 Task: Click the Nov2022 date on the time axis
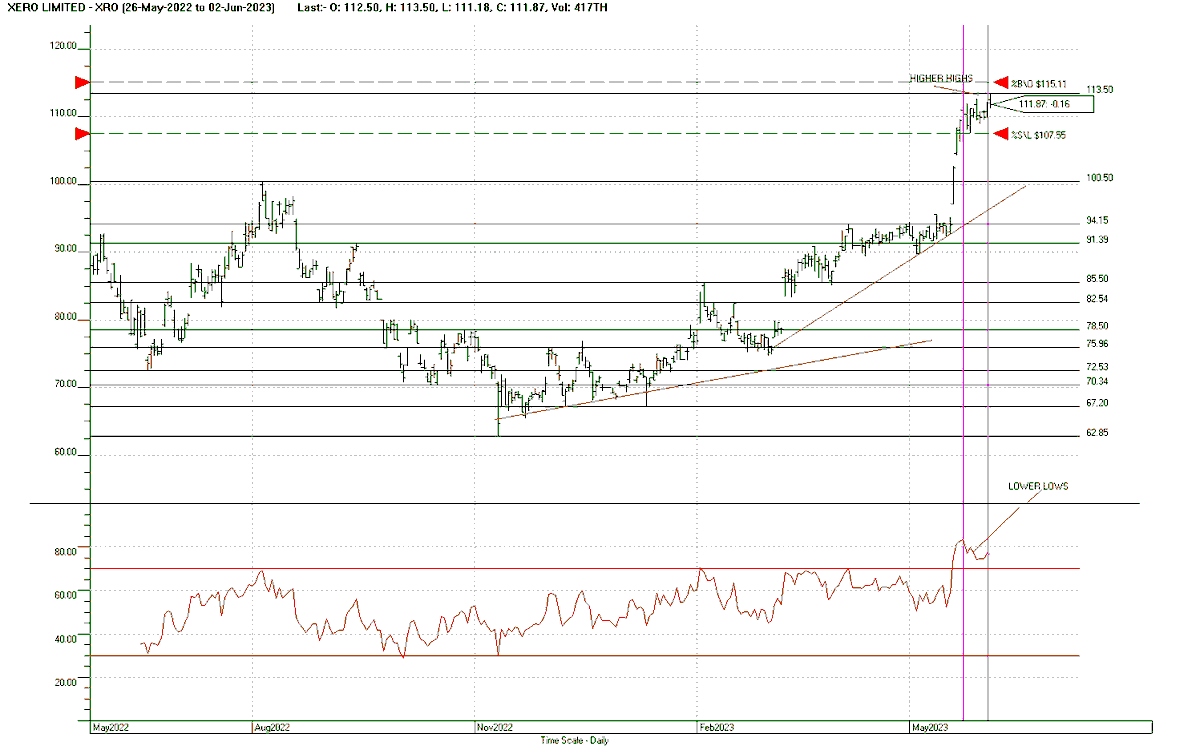[496, 728]
